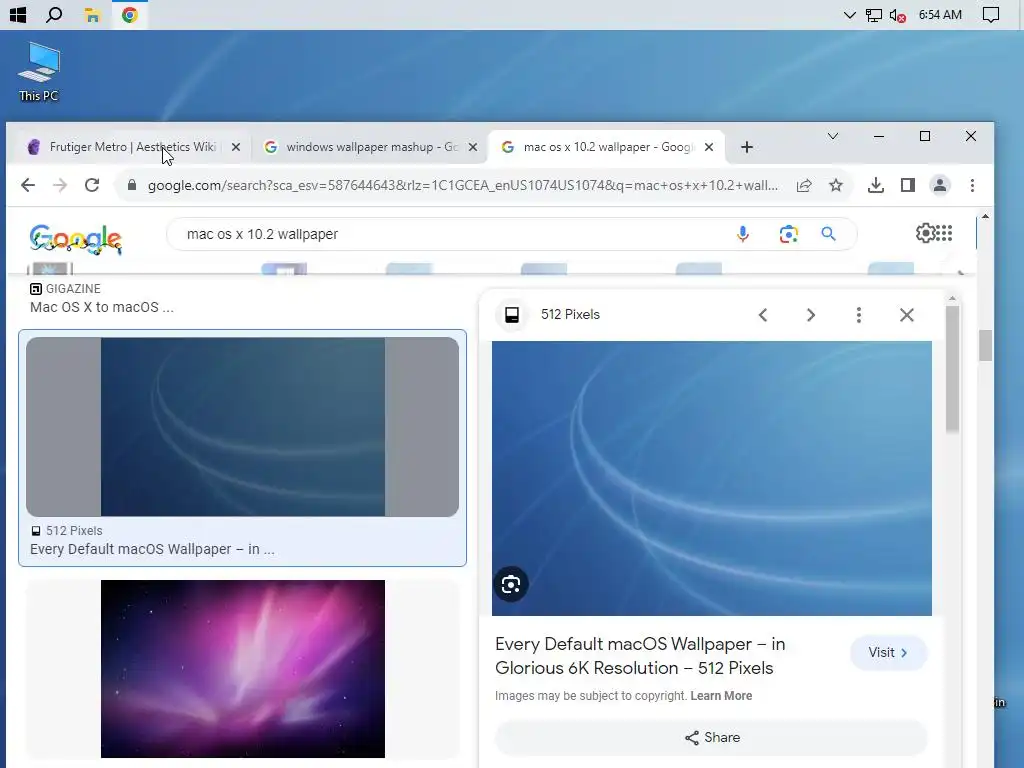Image resolution: width=1024 pixels, height=768 pixels.
Task: Open Chrome's three-dot menu
Action: point(972,185)
